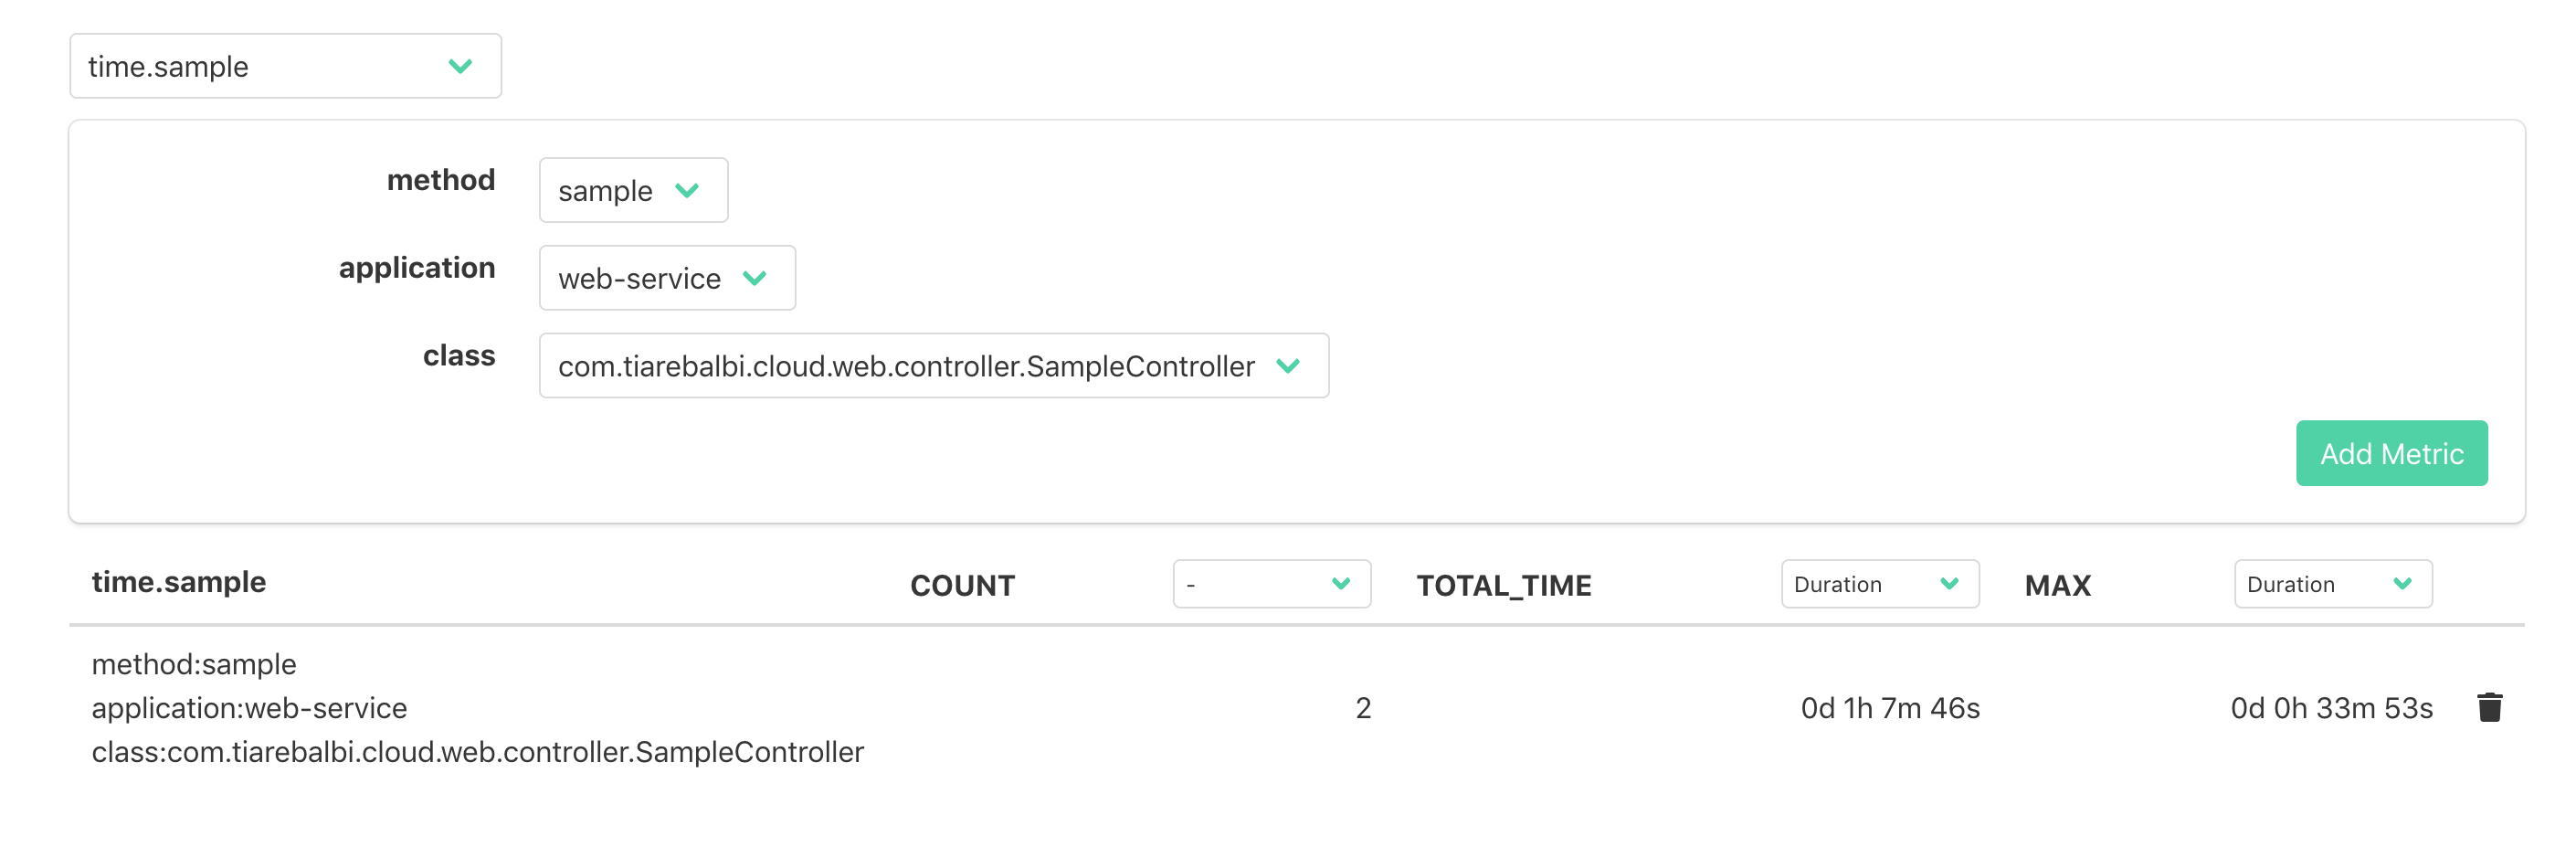
Task: Open the application dropdown showing web-service
Action: click(x=666, y=278)
